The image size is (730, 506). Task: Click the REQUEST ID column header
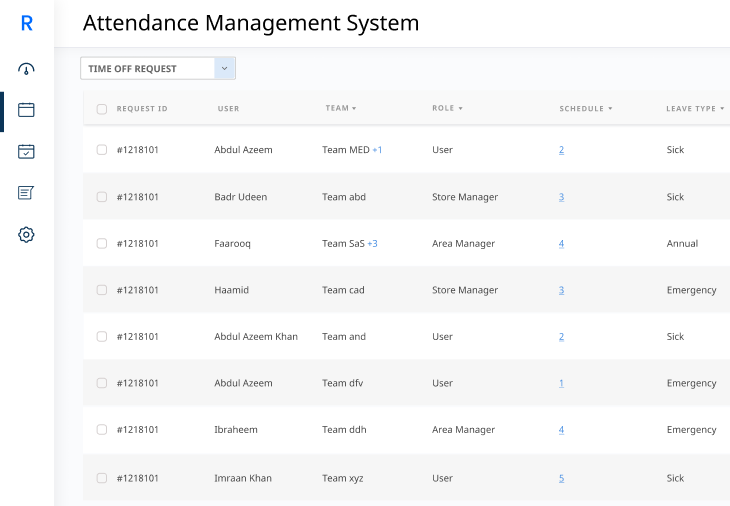[x=142, y=108]
